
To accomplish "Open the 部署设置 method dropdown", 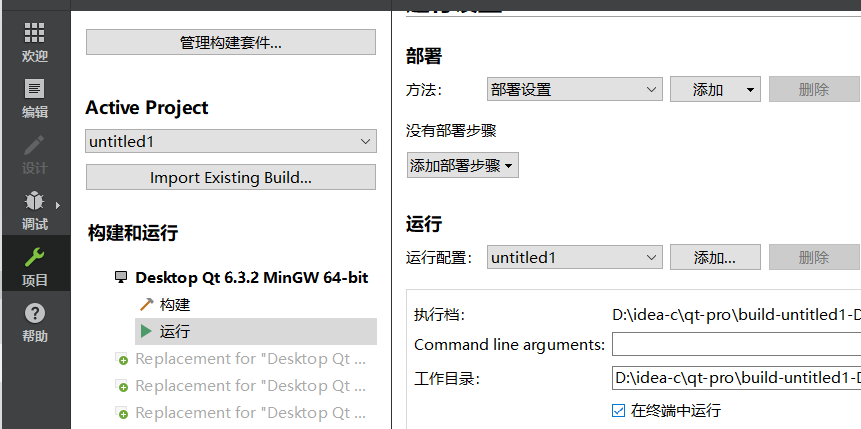I will [x=575, y=90].
